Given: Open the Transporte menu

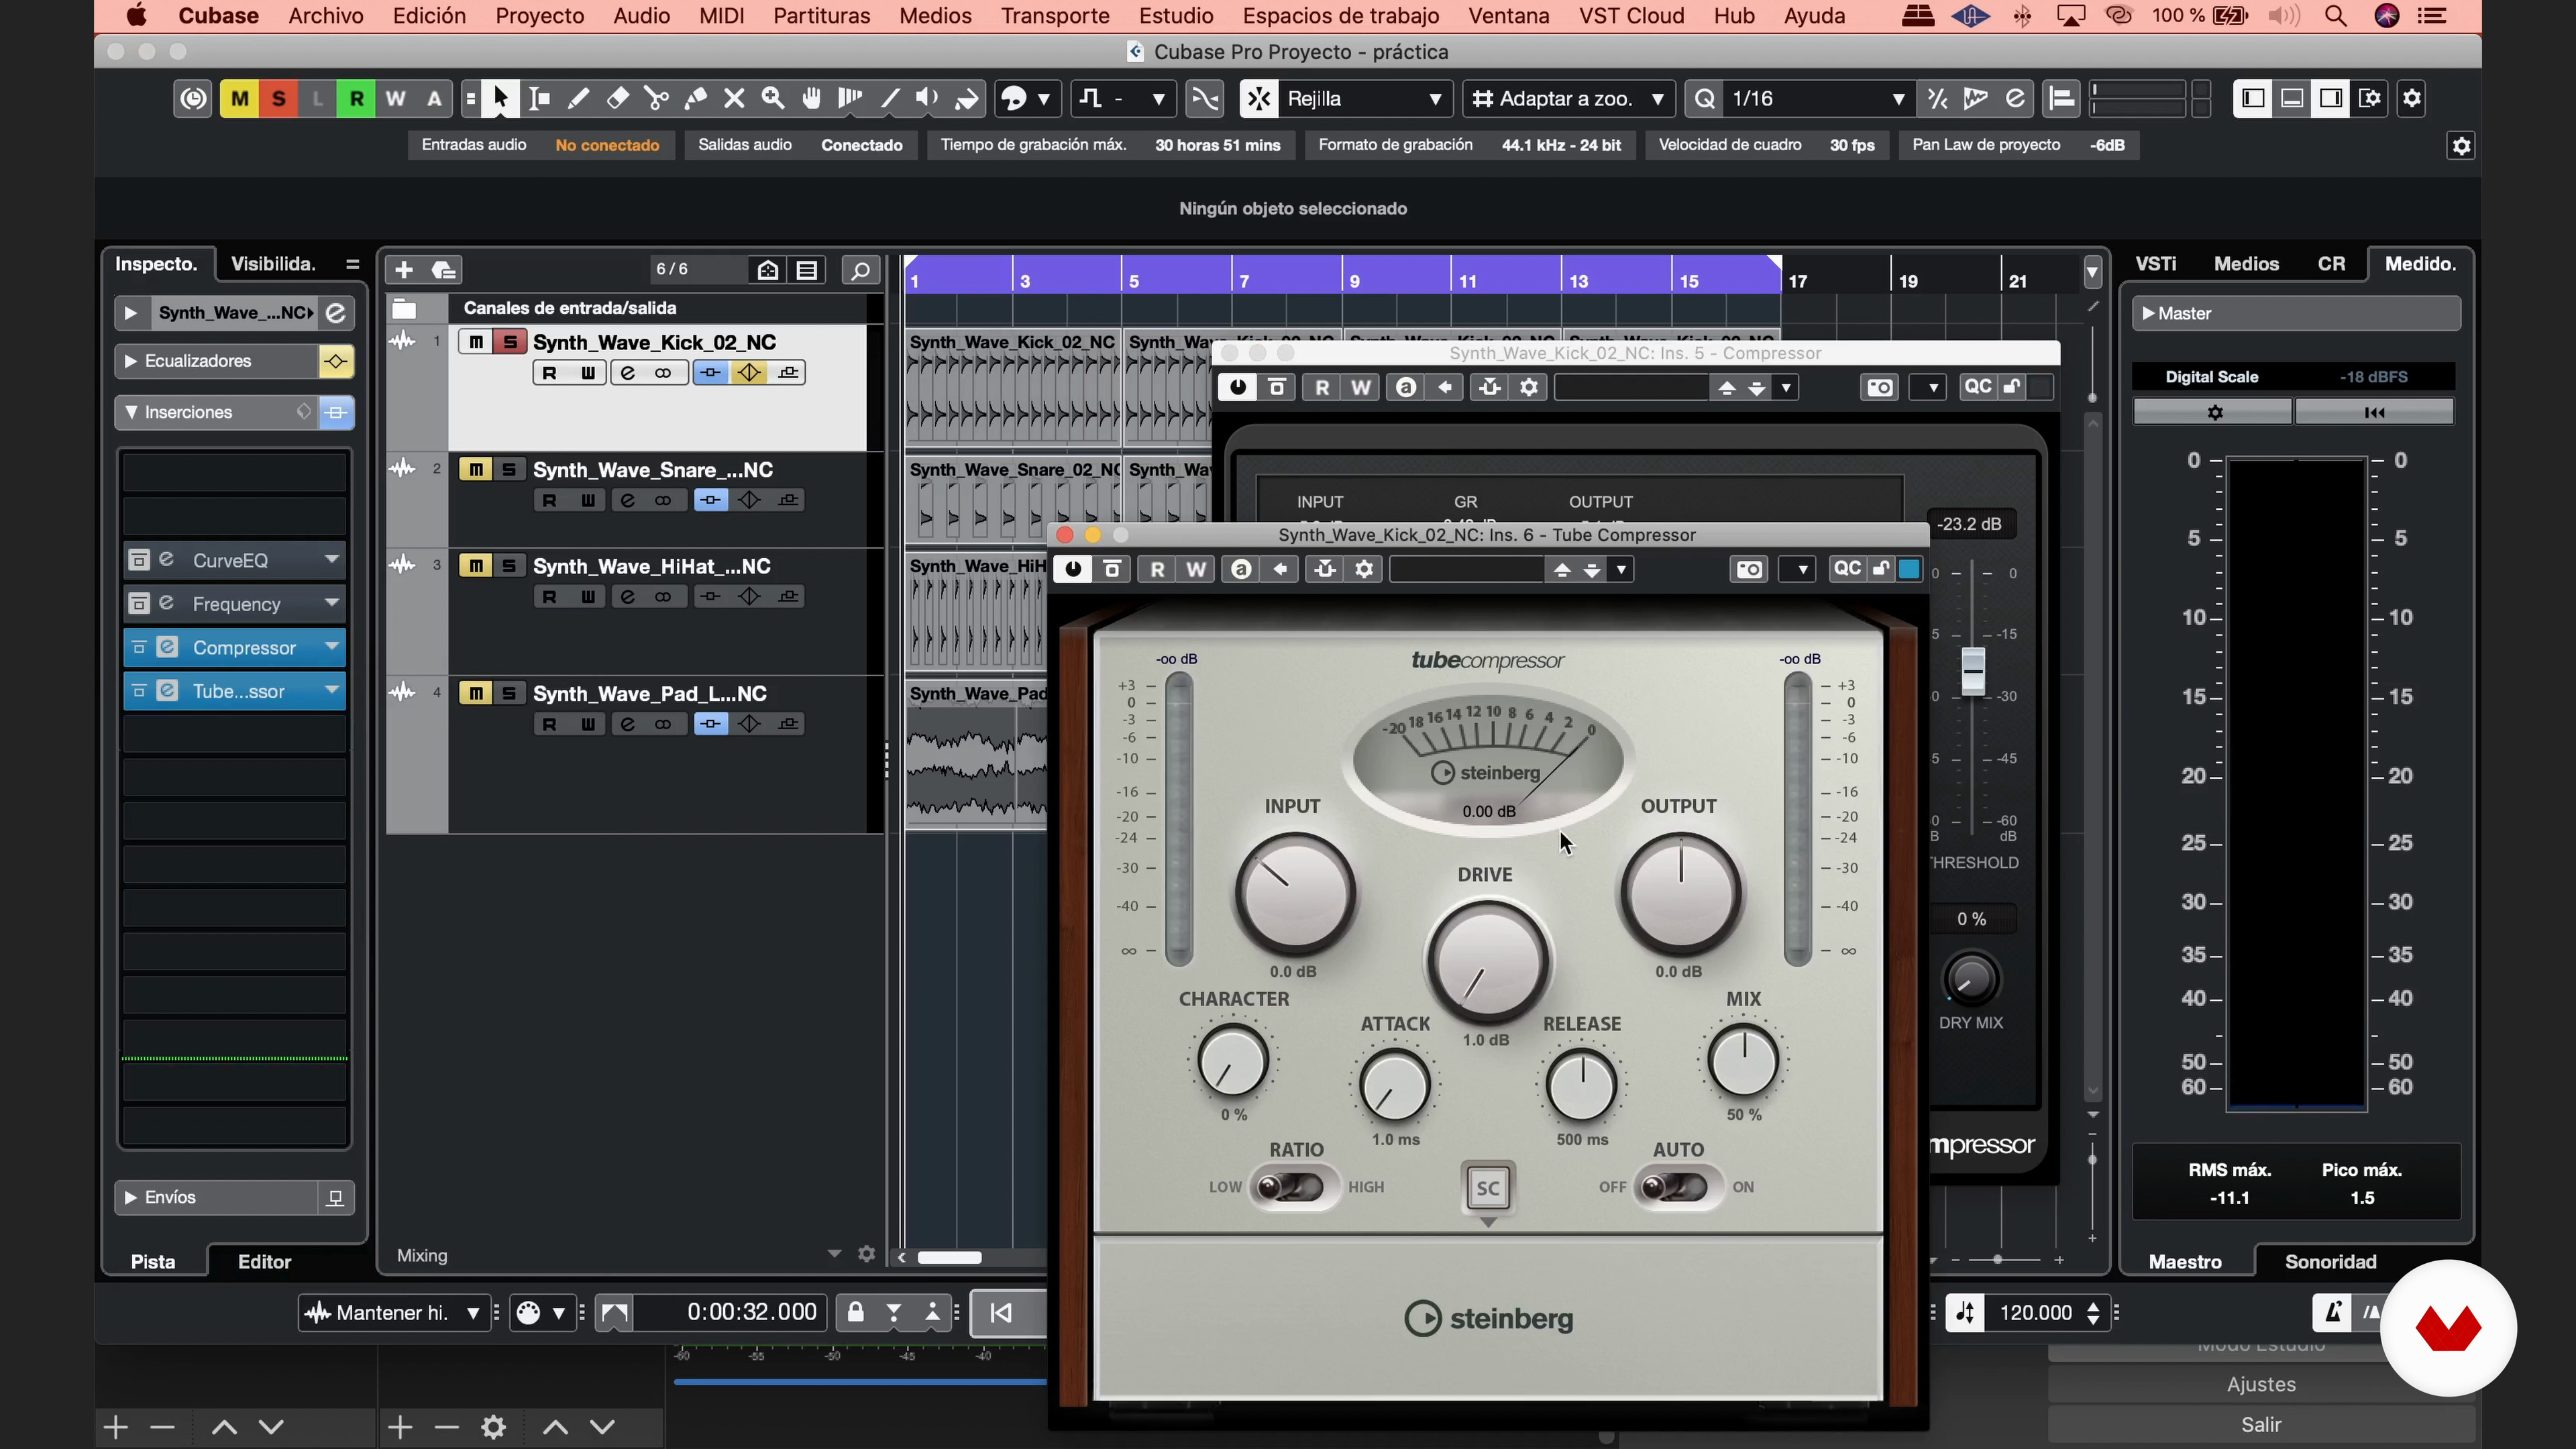Looking at the screenshot, I should pos(1055,16).
